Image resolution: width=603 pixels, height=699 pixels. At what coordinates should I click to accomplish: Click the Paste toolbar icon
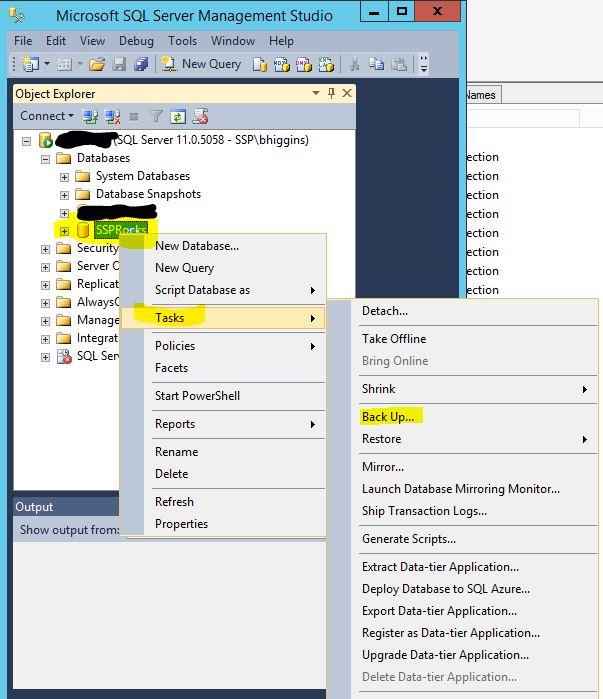[399, 64]
